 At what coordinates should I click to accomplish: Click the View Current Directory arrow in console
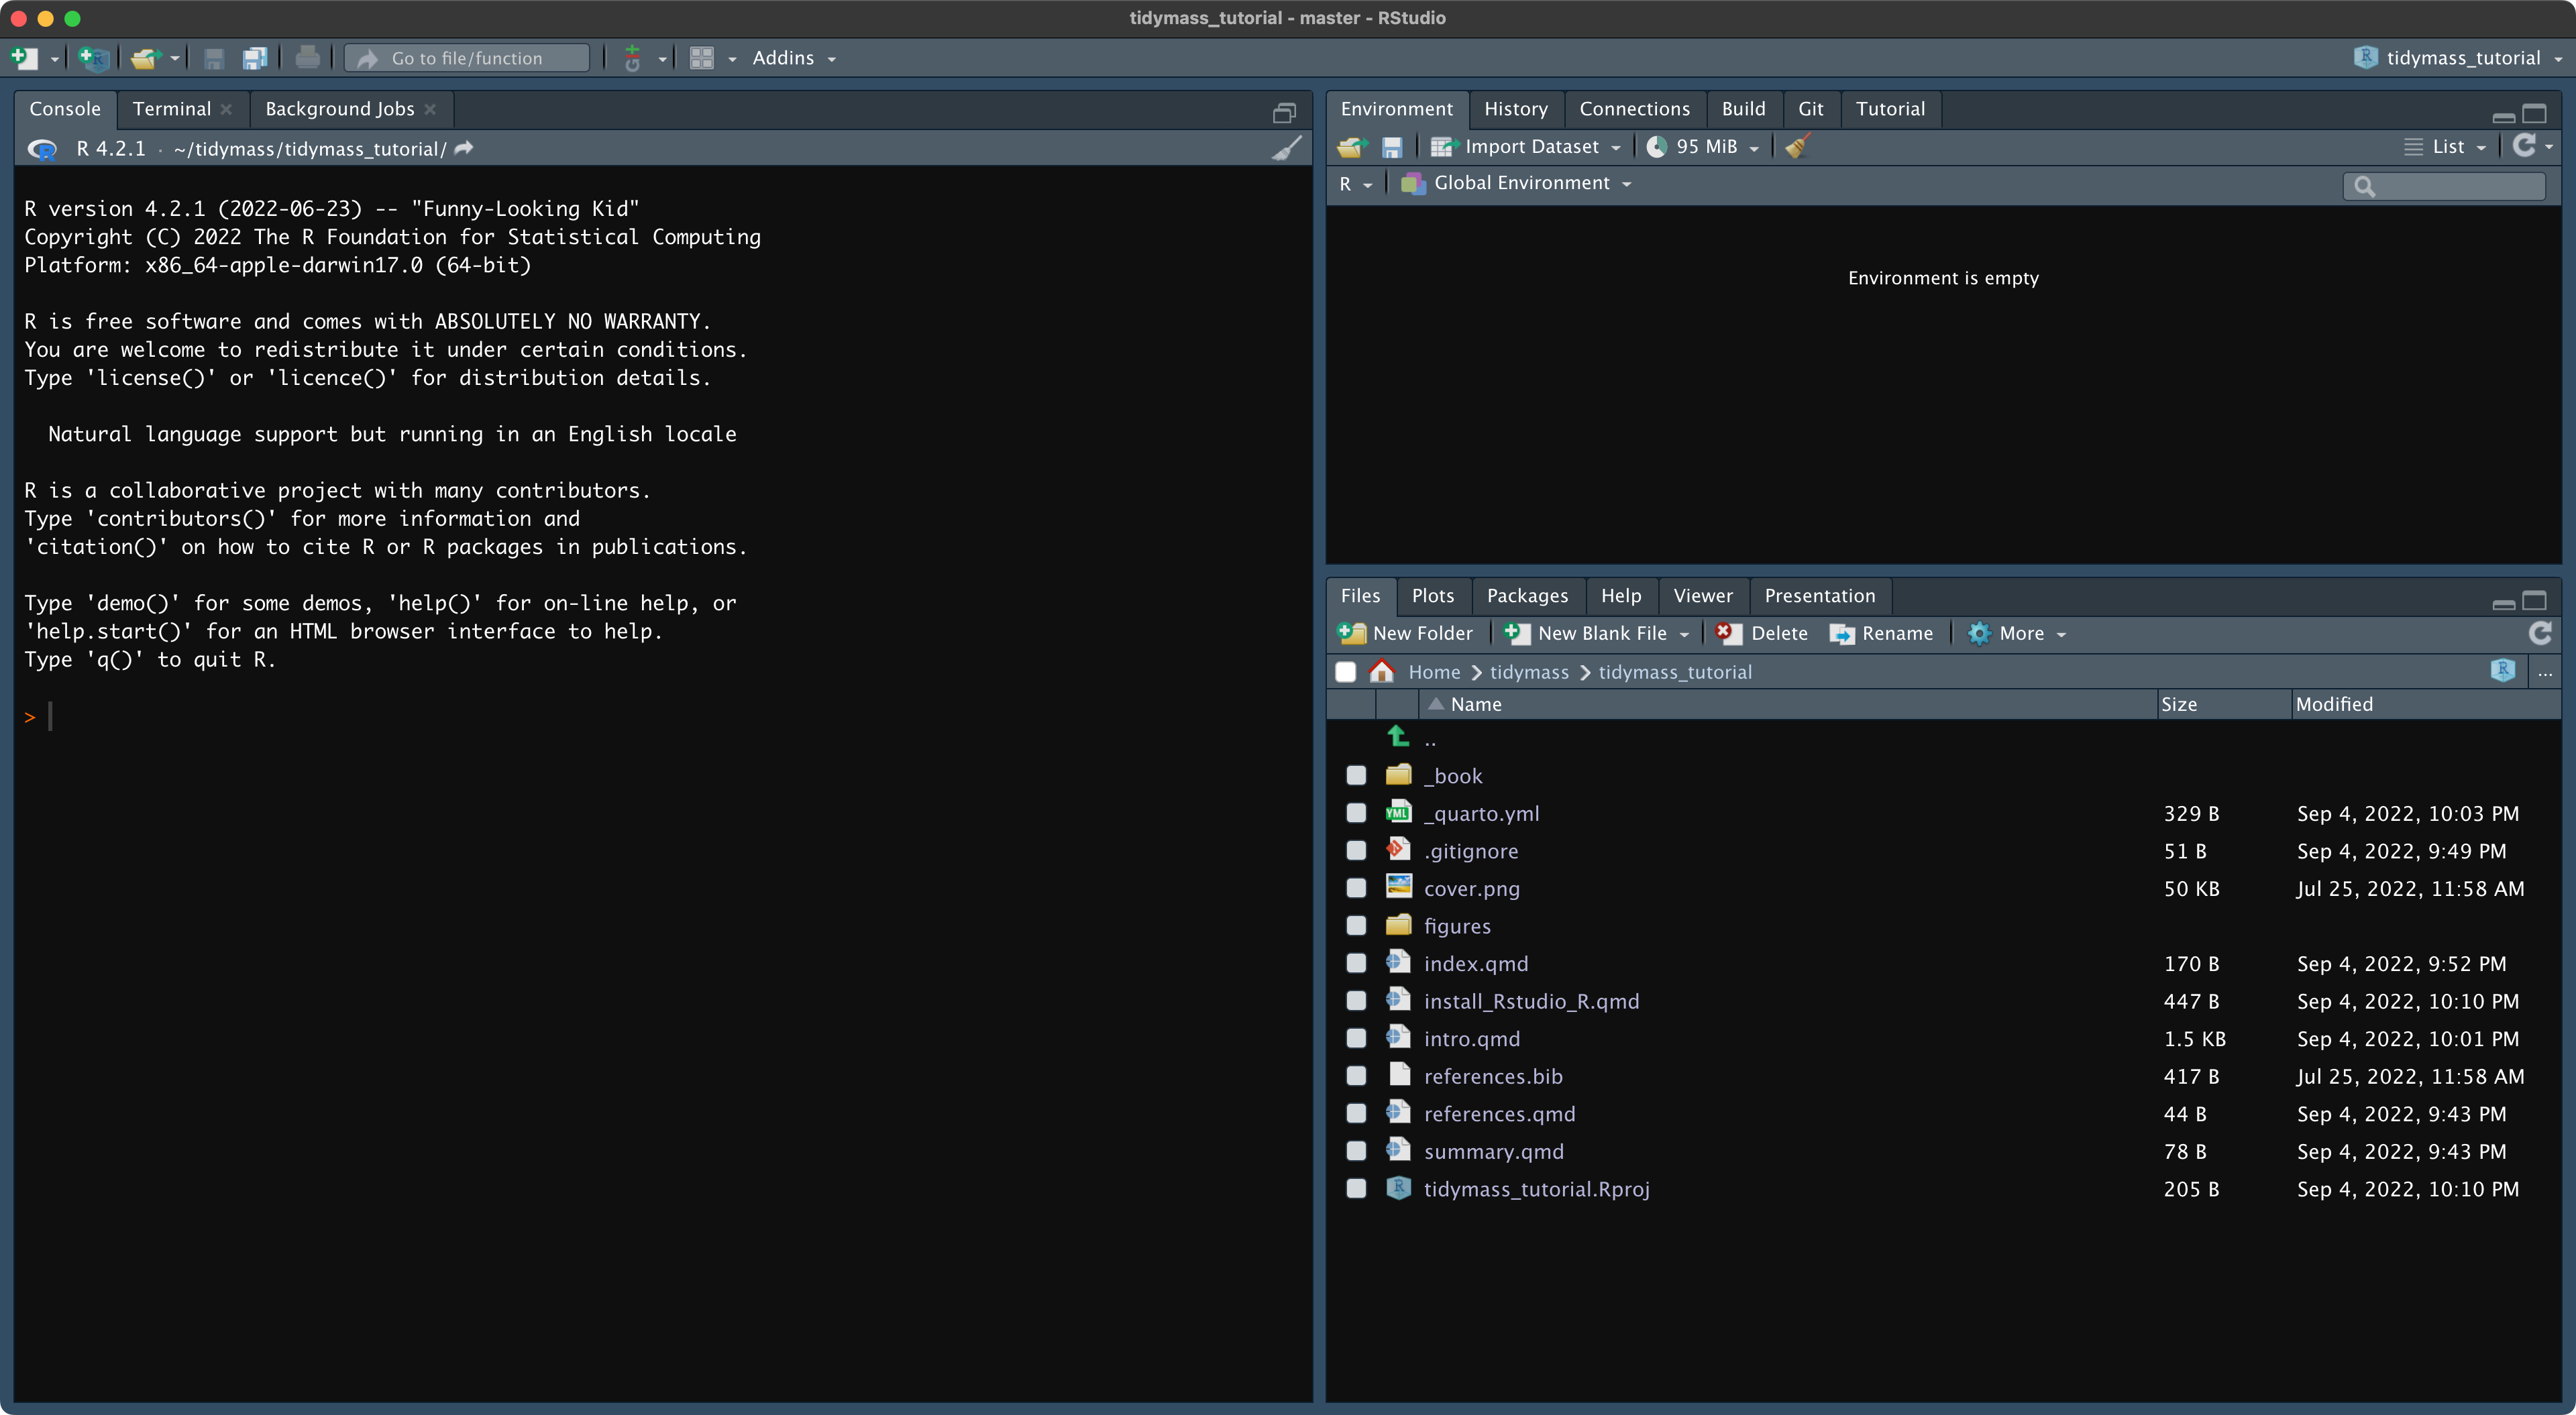(464, 148)
